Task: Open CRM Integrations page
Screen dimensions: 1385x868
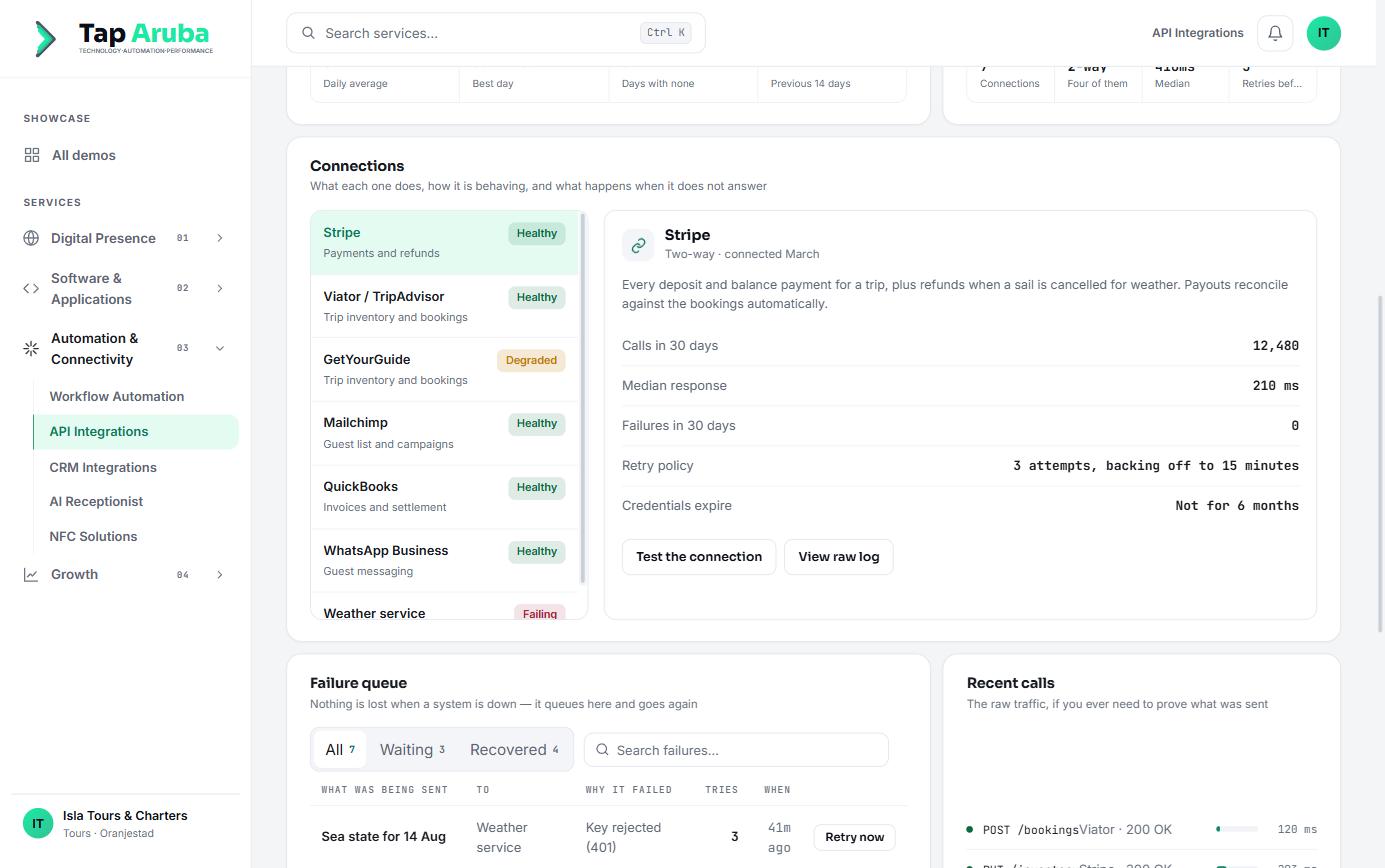Action: tap(103, 467)
